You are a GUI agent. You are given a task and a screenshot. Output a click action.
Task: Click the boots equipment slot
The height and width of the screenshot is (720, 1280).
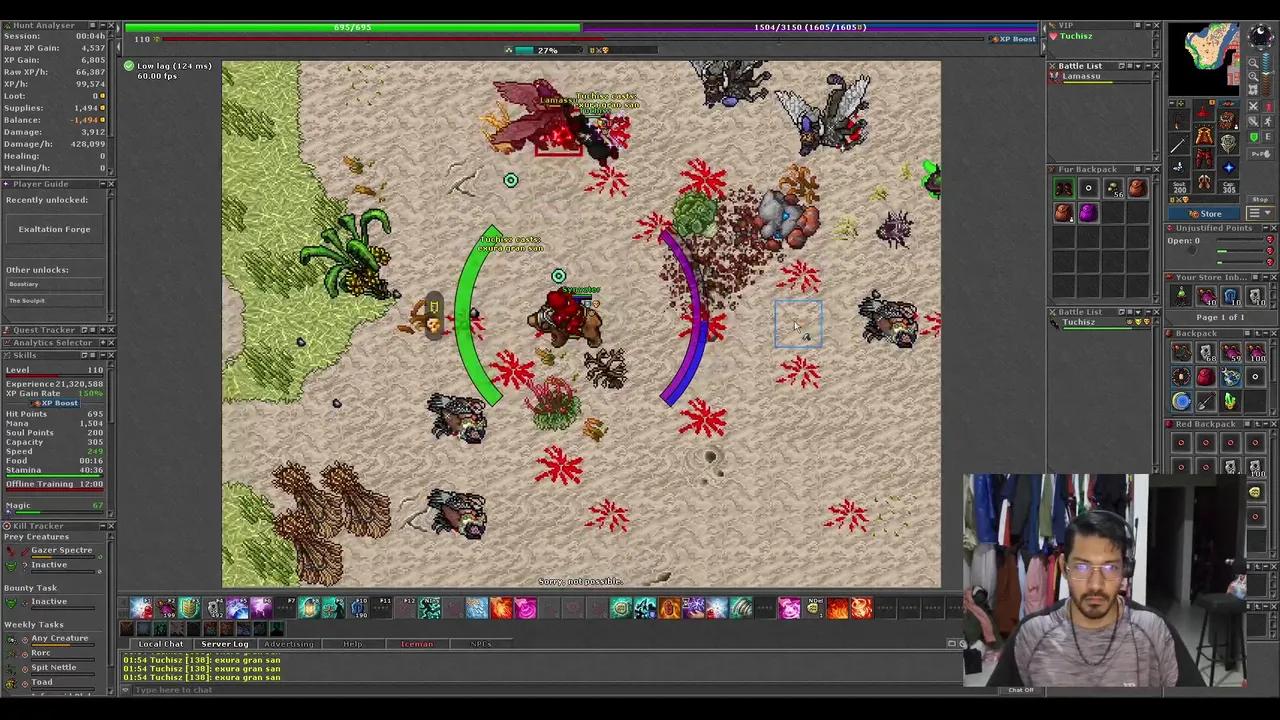[1204, 181]
